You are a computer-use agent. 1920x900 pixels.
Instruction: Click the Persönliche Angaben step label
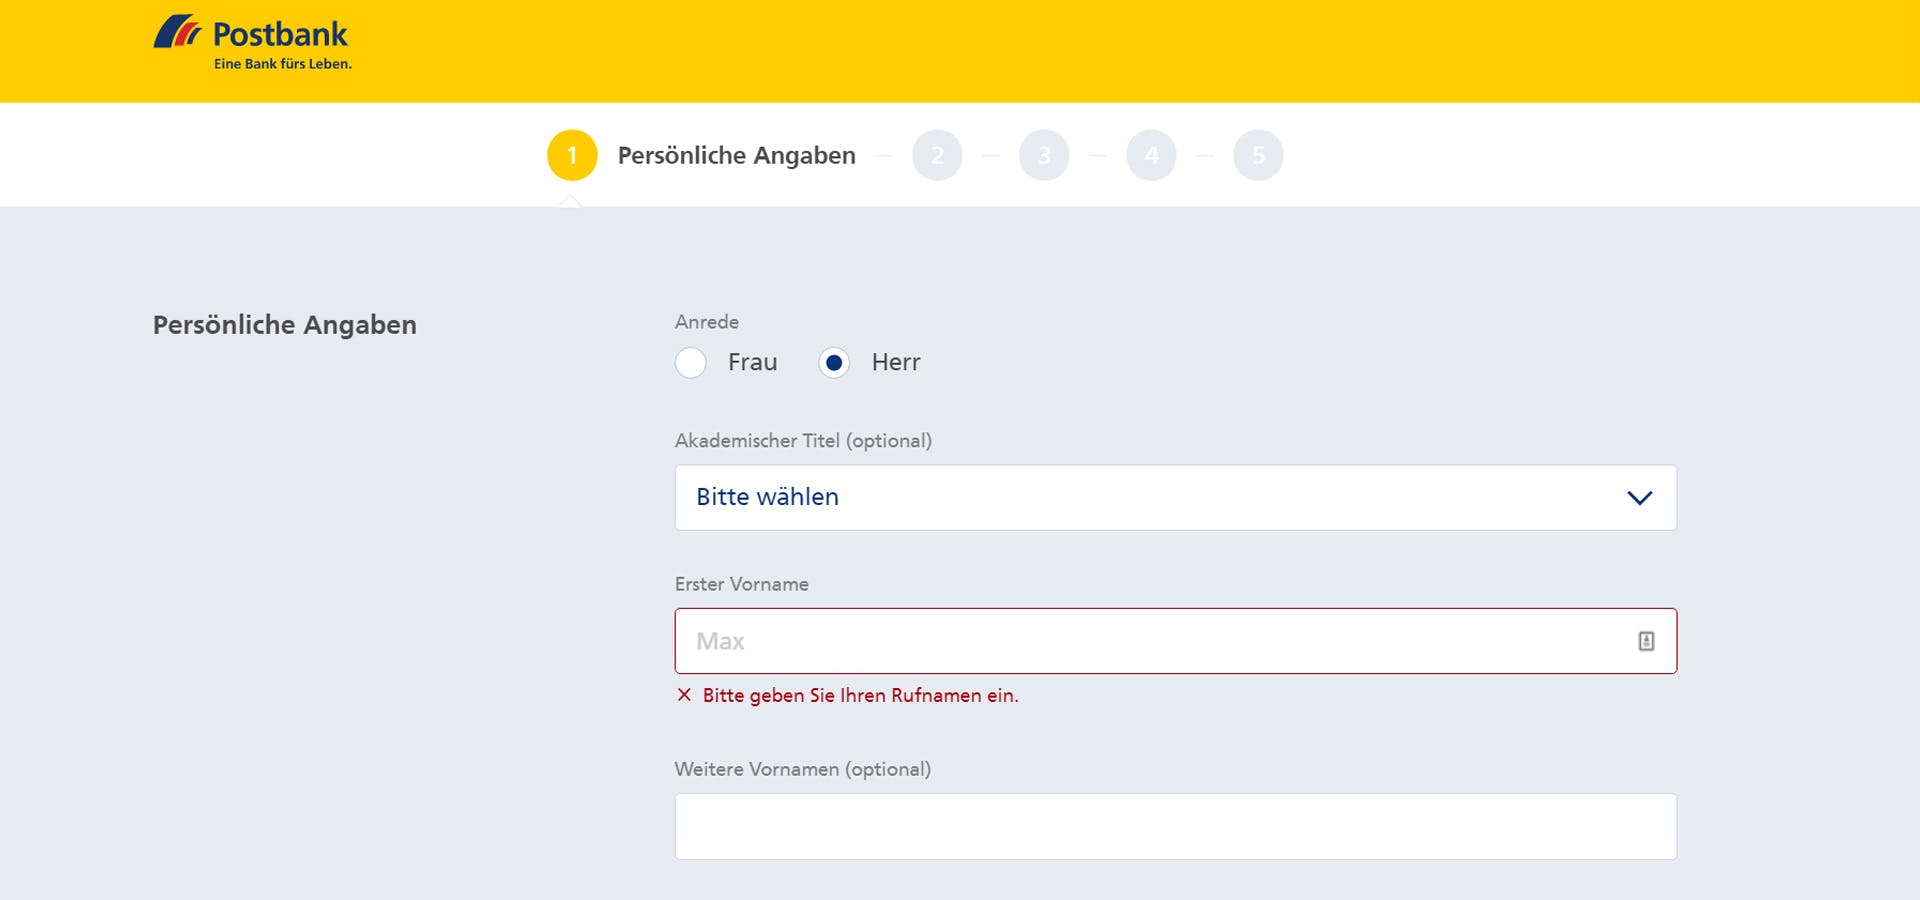click(737, 155)
